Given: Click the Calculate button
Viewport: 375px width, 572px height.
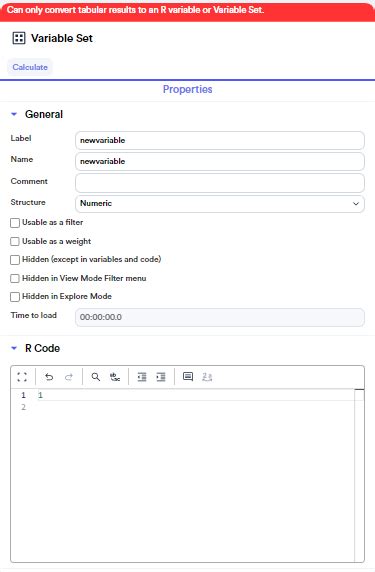Looking at the screenshot, I should pos(30,67).
